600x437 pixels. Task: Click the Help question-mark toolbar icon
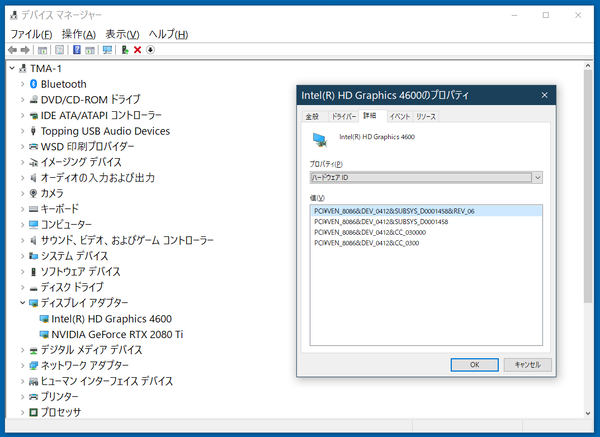pos(77,50)
